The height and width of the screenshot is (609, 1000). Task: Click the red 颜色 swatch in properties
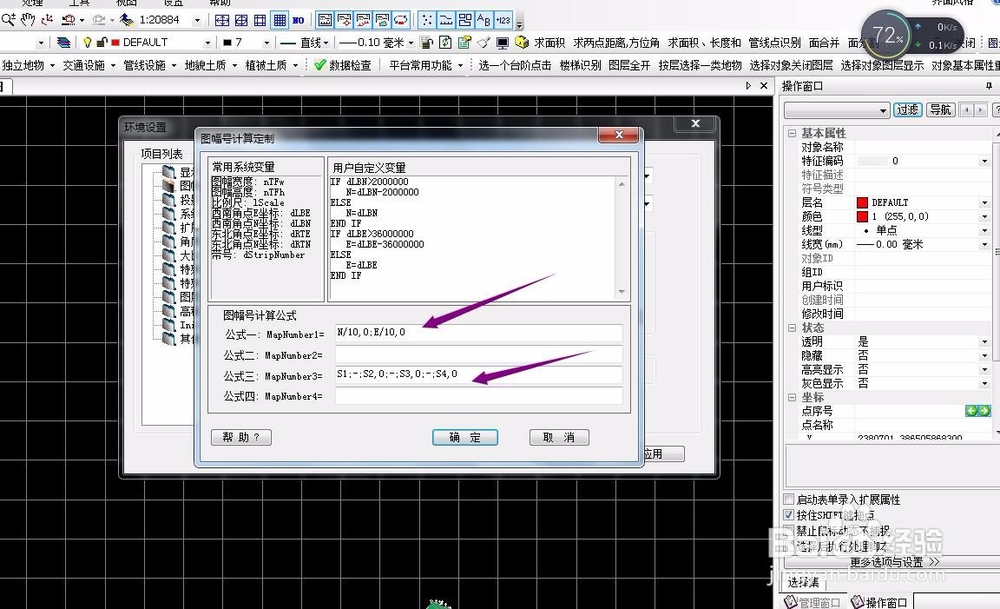click(862, 217)
